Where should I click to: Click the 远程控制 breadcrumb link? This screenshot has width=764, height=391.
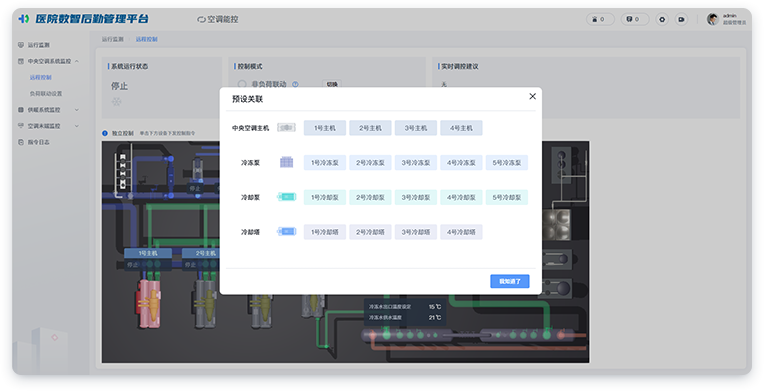click(147, 39)
